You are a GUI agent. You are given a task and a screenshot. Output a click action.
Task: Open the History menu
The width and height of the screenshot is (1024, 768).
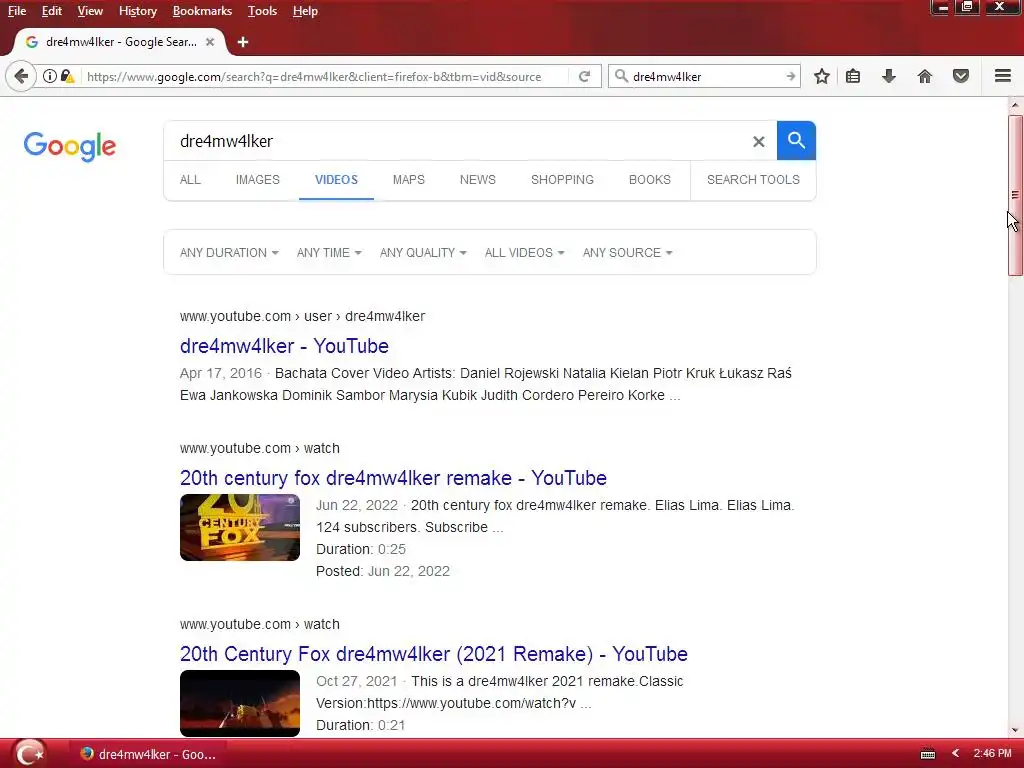point(138,11)
